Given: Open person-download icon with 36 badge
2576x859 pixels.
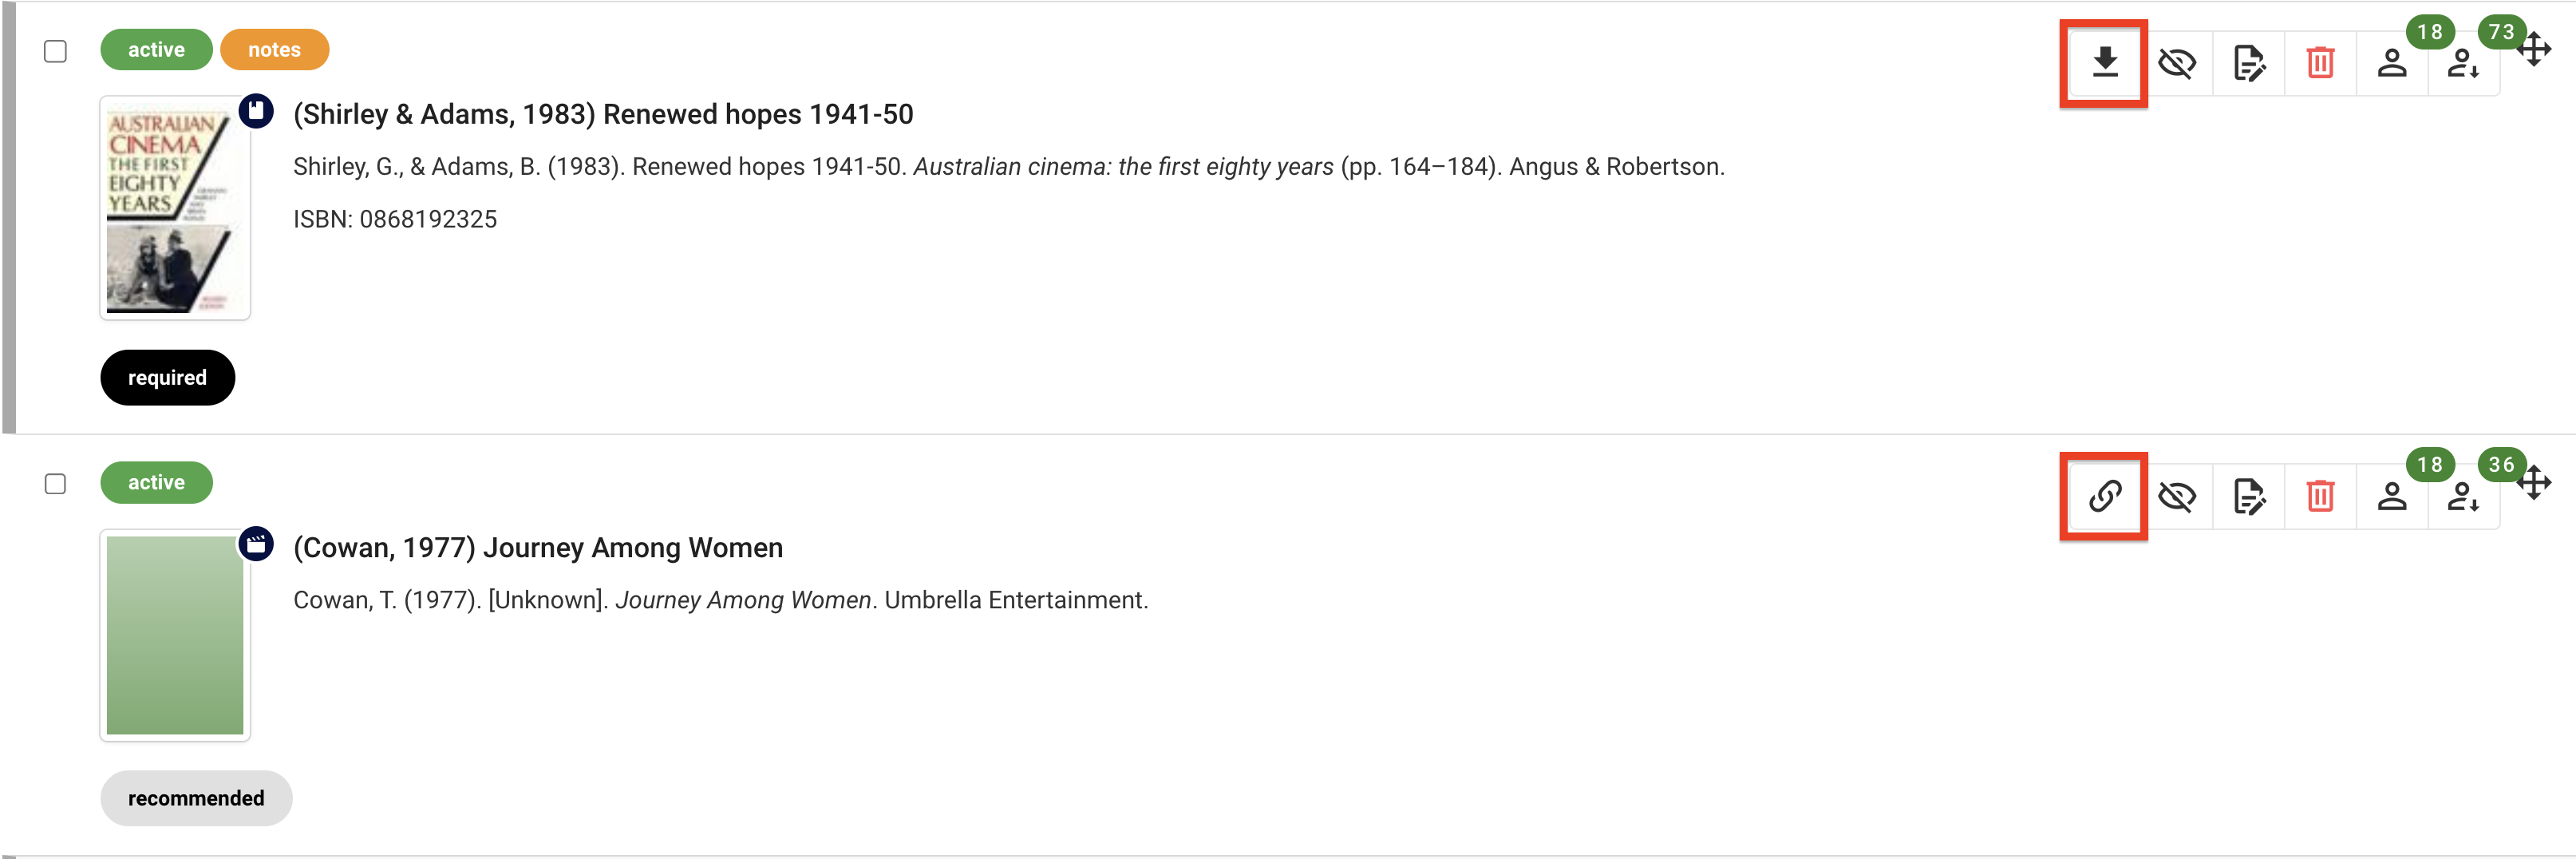Looking at the screenshot, I should click(2463, 496).
